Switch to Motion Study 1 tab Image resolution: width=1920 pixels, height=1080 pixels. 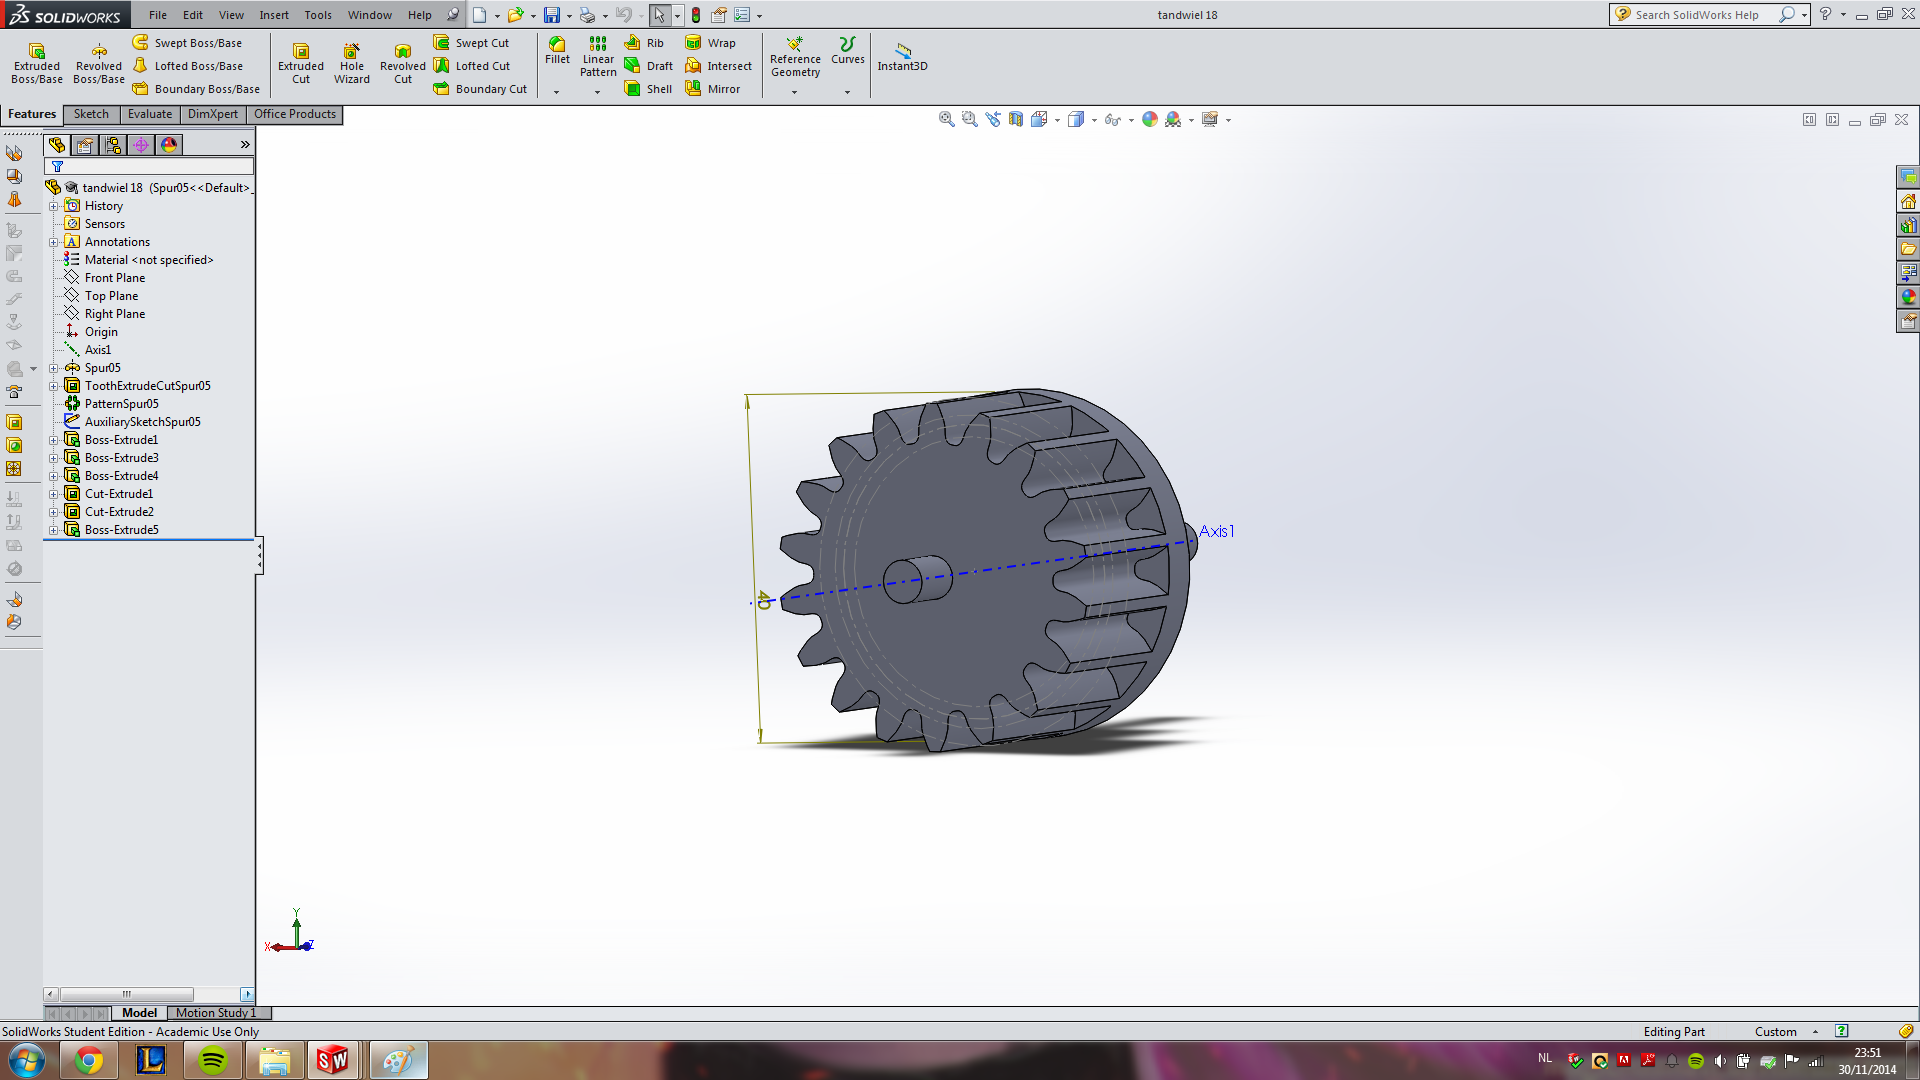(216, 1013)
